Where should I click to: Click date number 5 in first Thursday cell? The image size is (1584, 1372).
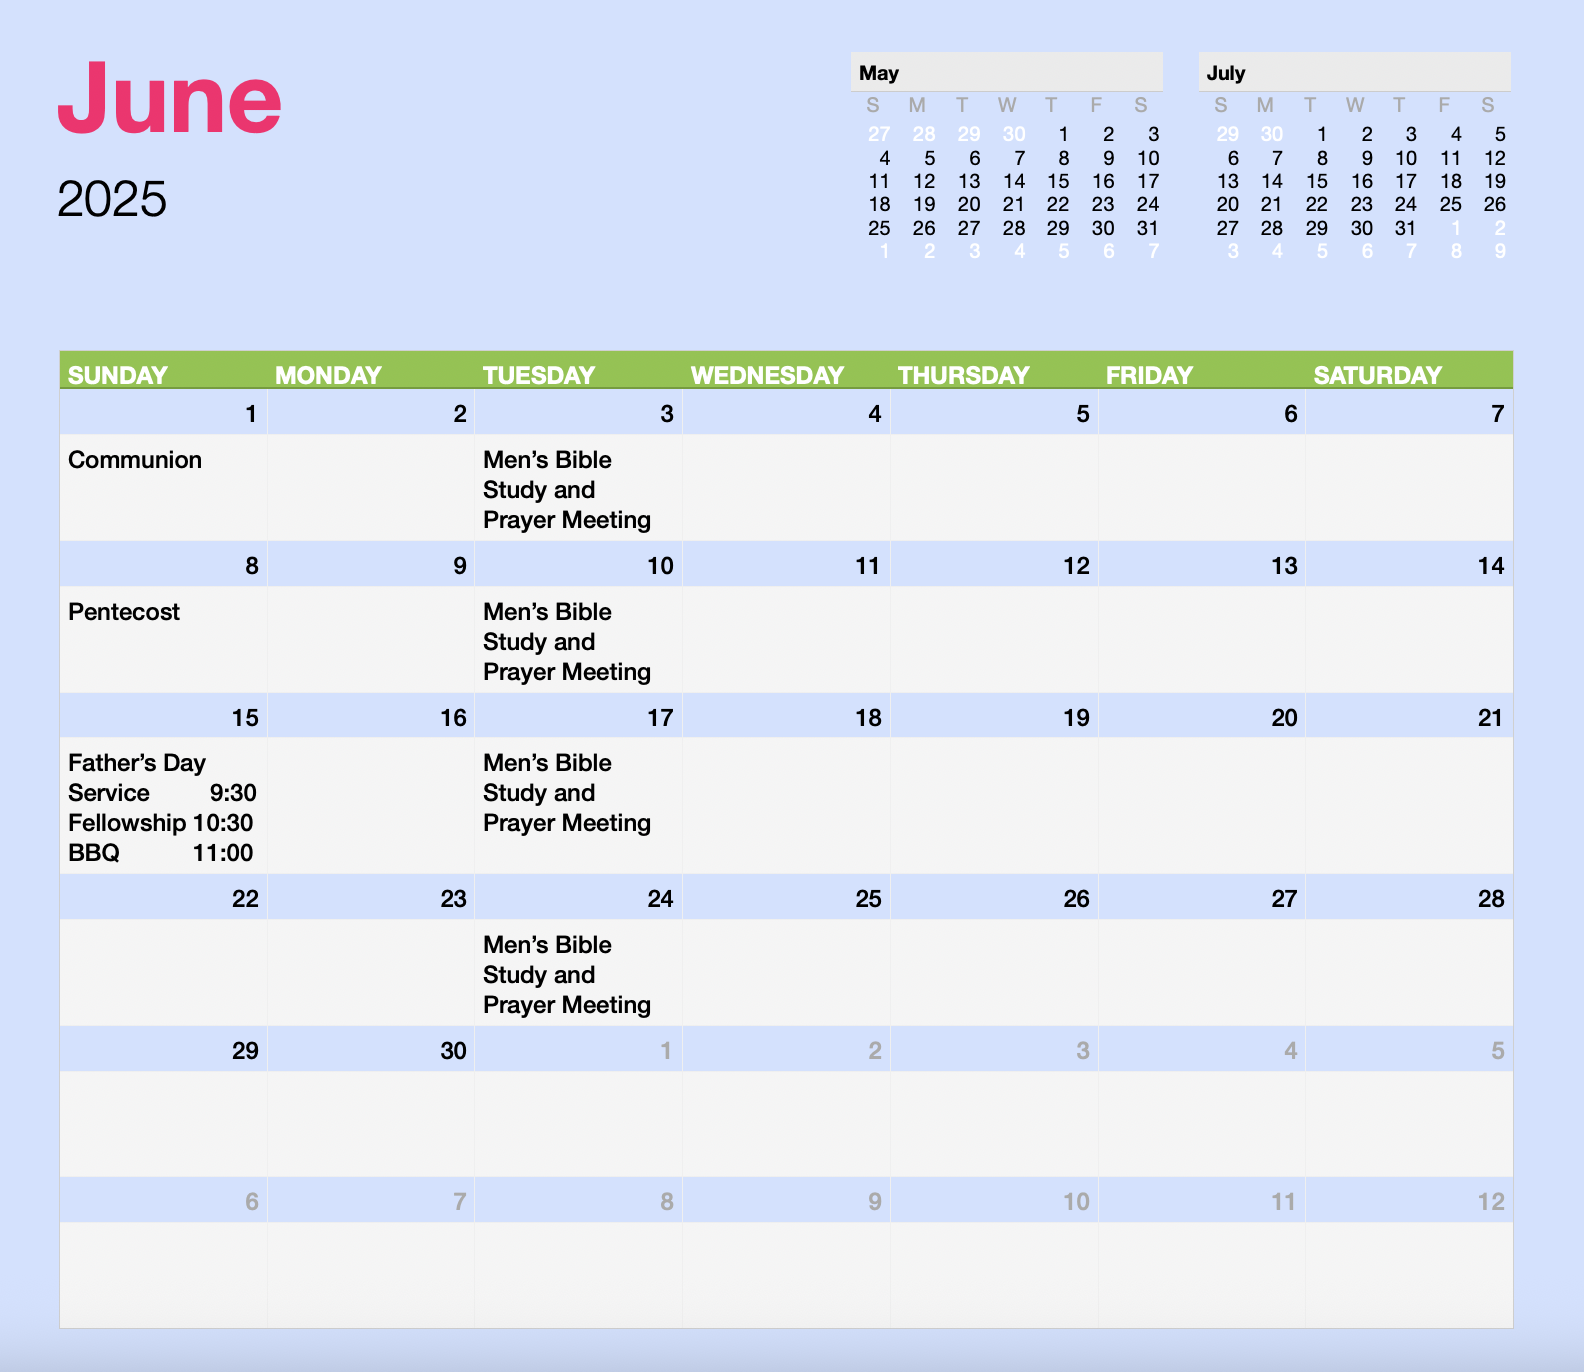click(1082, 414)
